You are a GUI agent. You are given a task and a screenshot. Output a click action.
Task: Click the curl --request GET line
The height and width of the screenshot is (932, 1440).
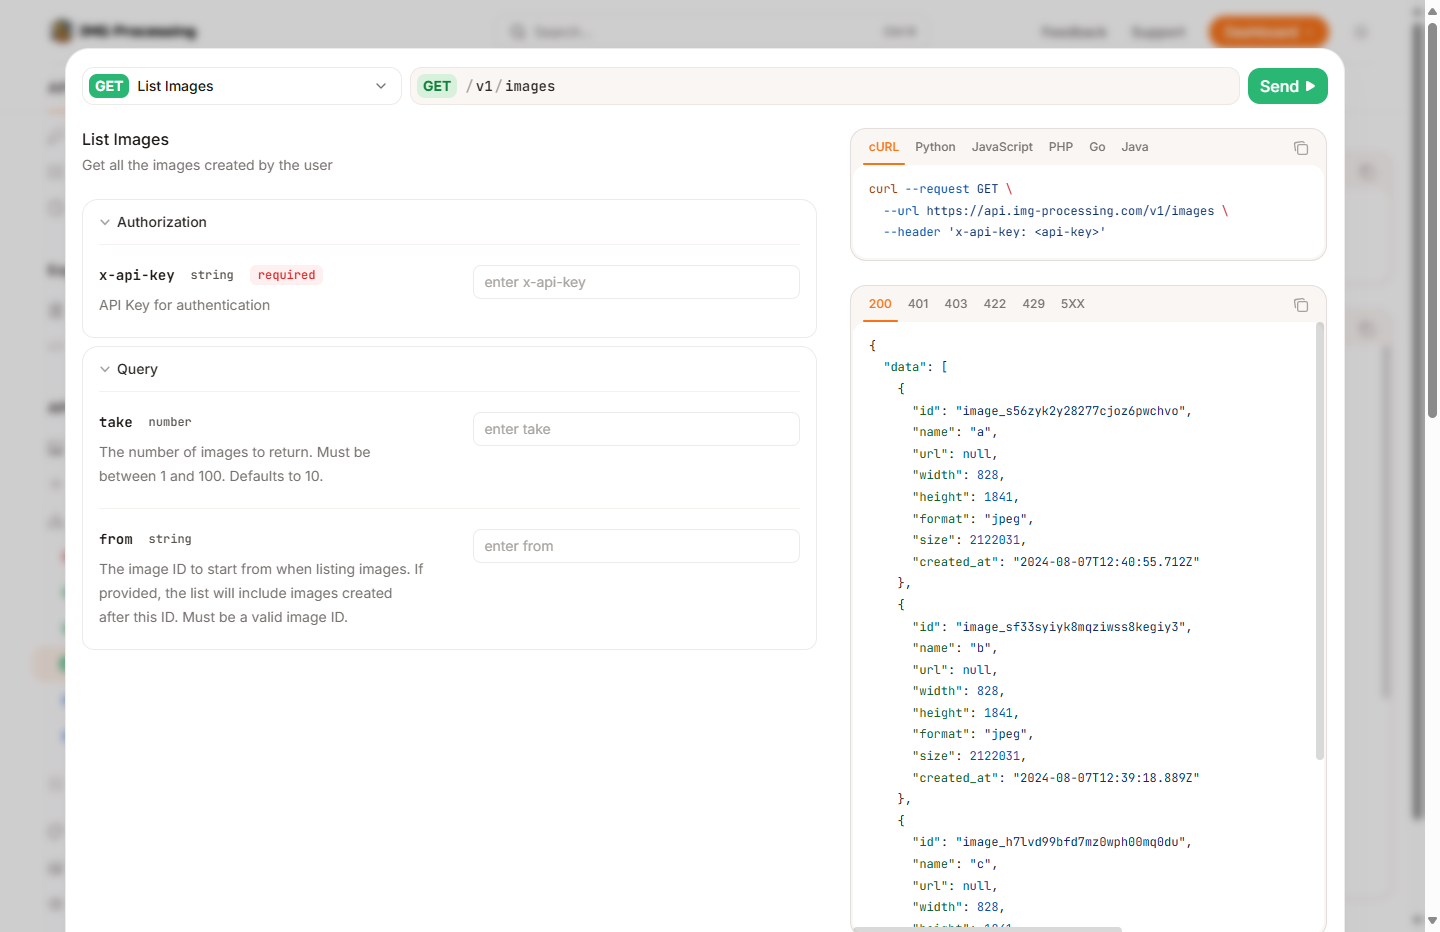click(941, 189)
